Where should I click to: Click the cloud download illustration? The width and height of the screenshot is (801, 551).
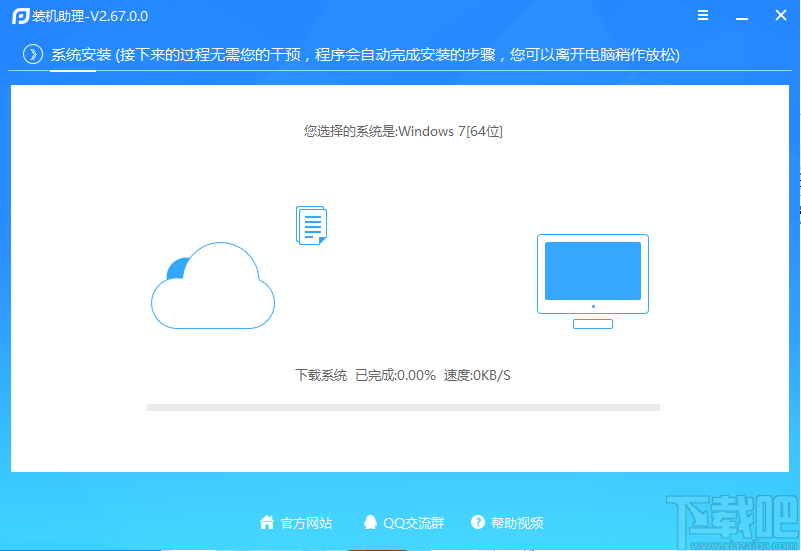point(213,285)
